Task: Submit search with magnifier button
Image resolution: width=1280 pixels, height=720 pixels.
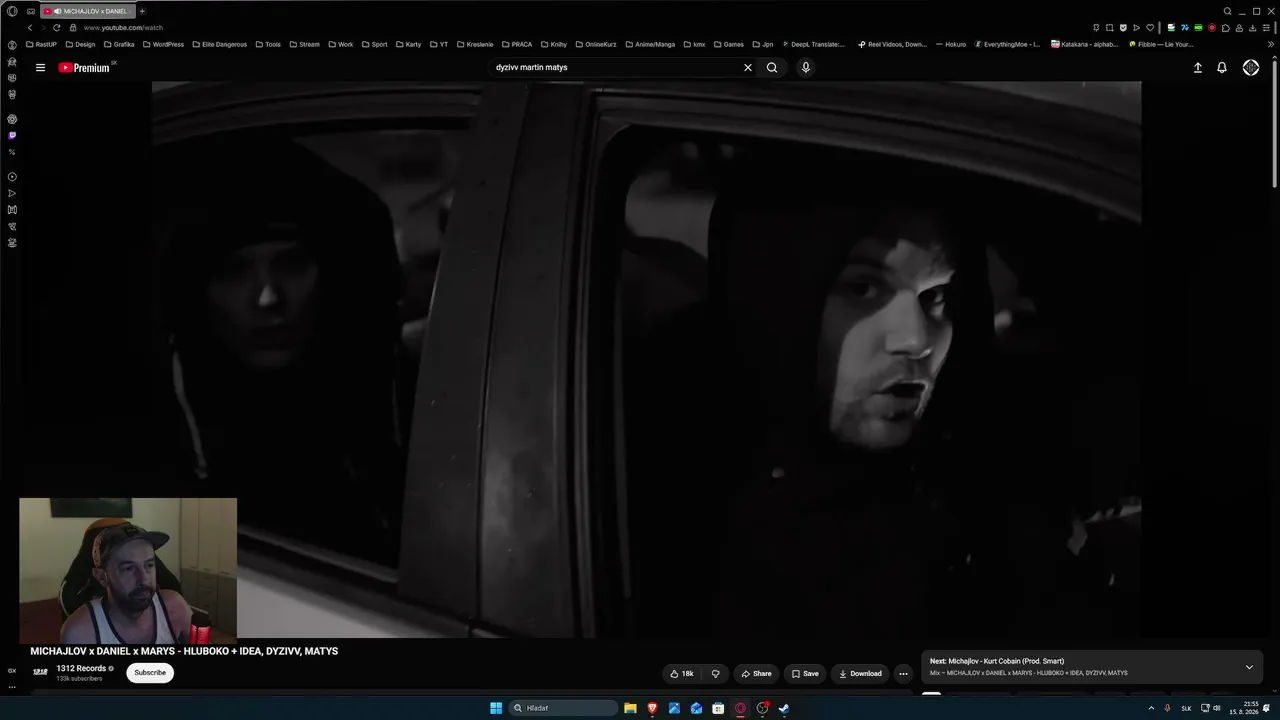Action: (772, 68)
